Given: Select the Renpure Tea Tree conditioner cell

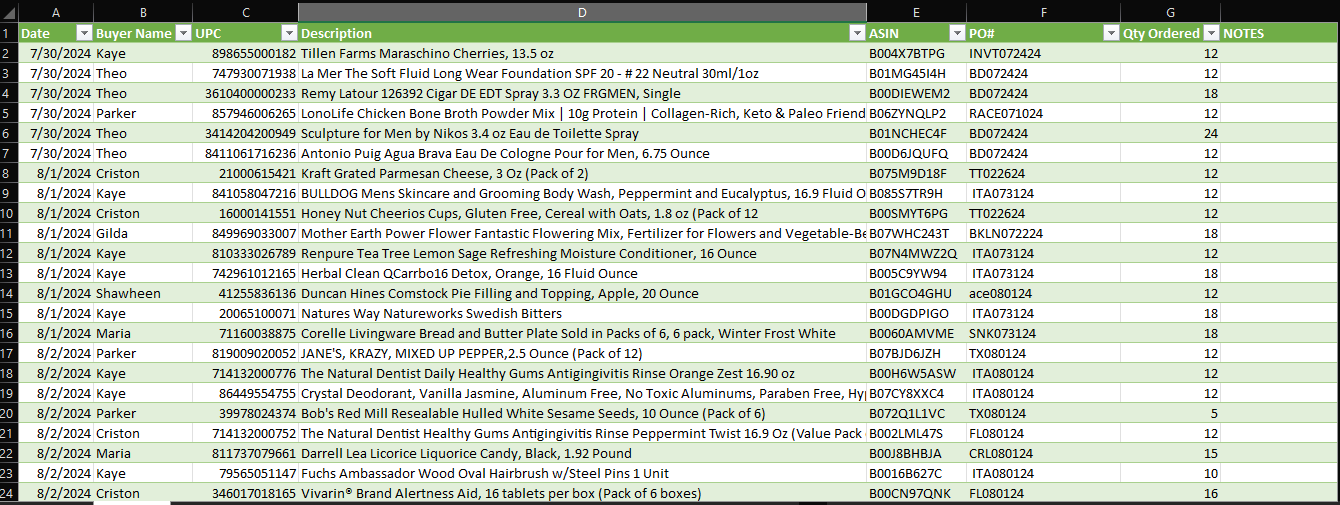Looking at the screenshot, I should 582,253.
